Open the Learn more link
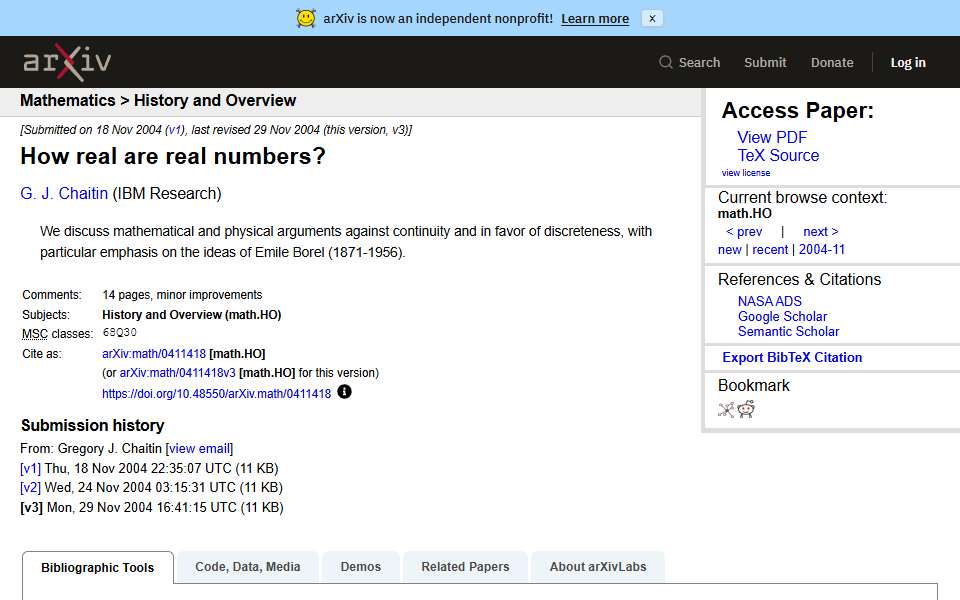Screen dimensions: 960x600 click(x=594, y=19)
